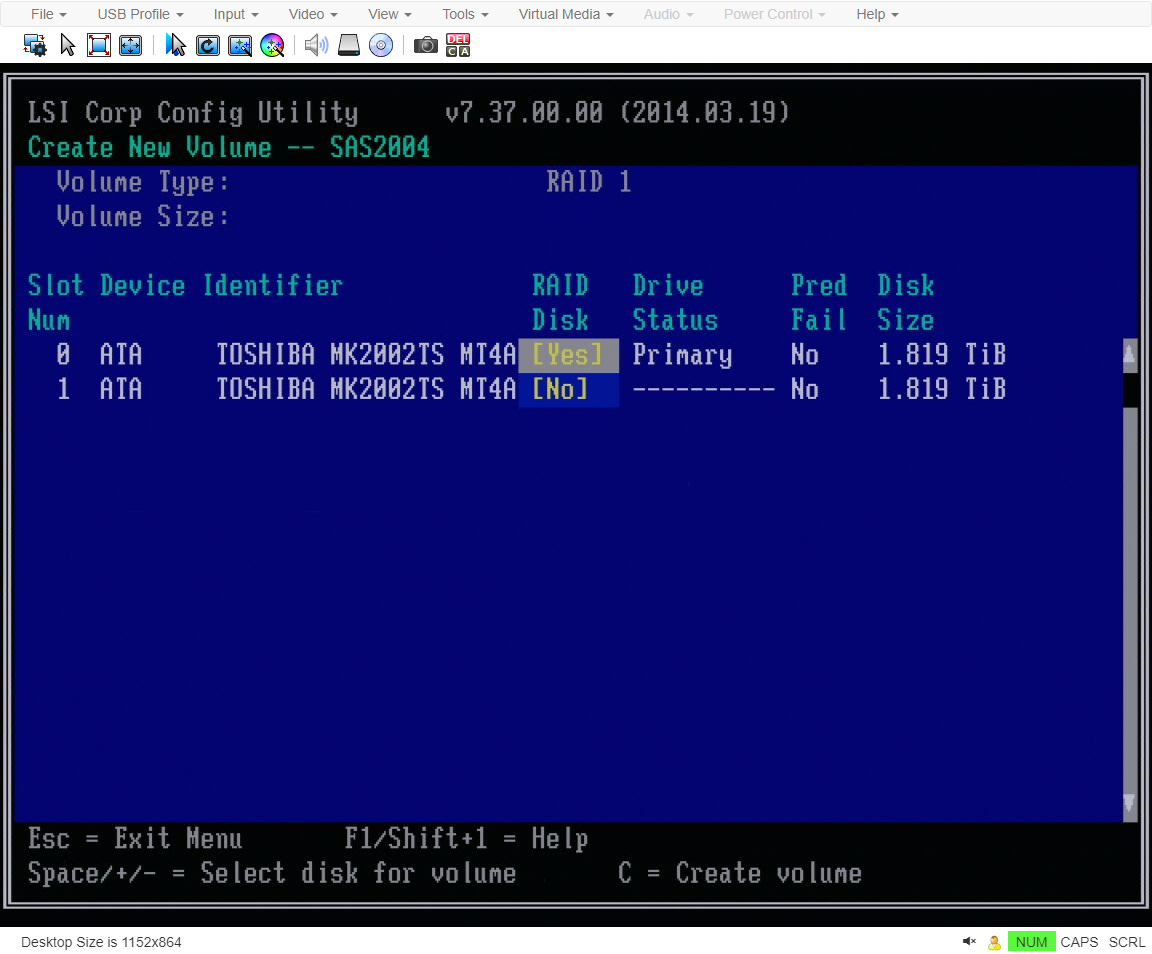Screen dimensions: 1152x954
Task: Take a screenshot with camera icon
Action: [425, 46]
